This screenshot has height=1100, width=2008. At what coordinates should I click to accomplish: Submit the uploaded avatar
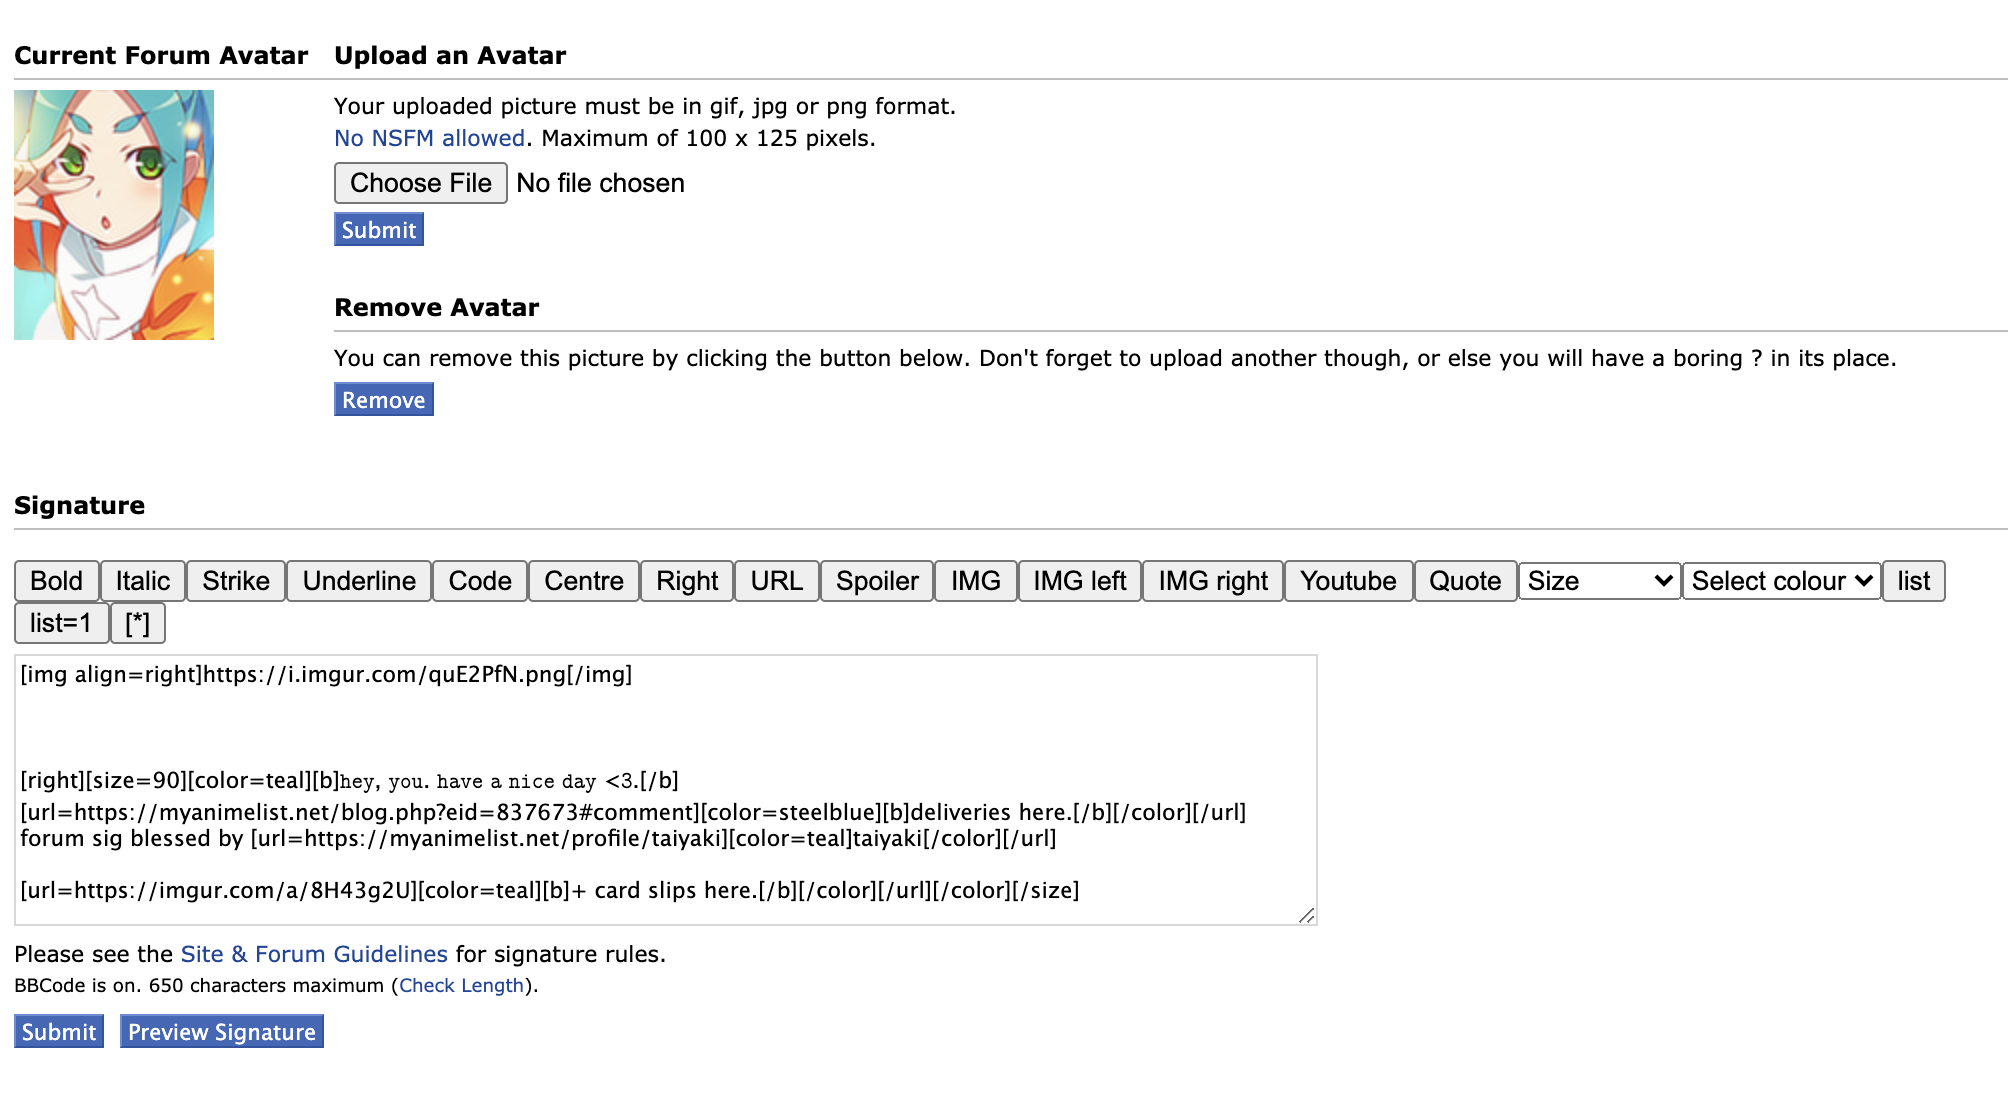pos(378,230)
